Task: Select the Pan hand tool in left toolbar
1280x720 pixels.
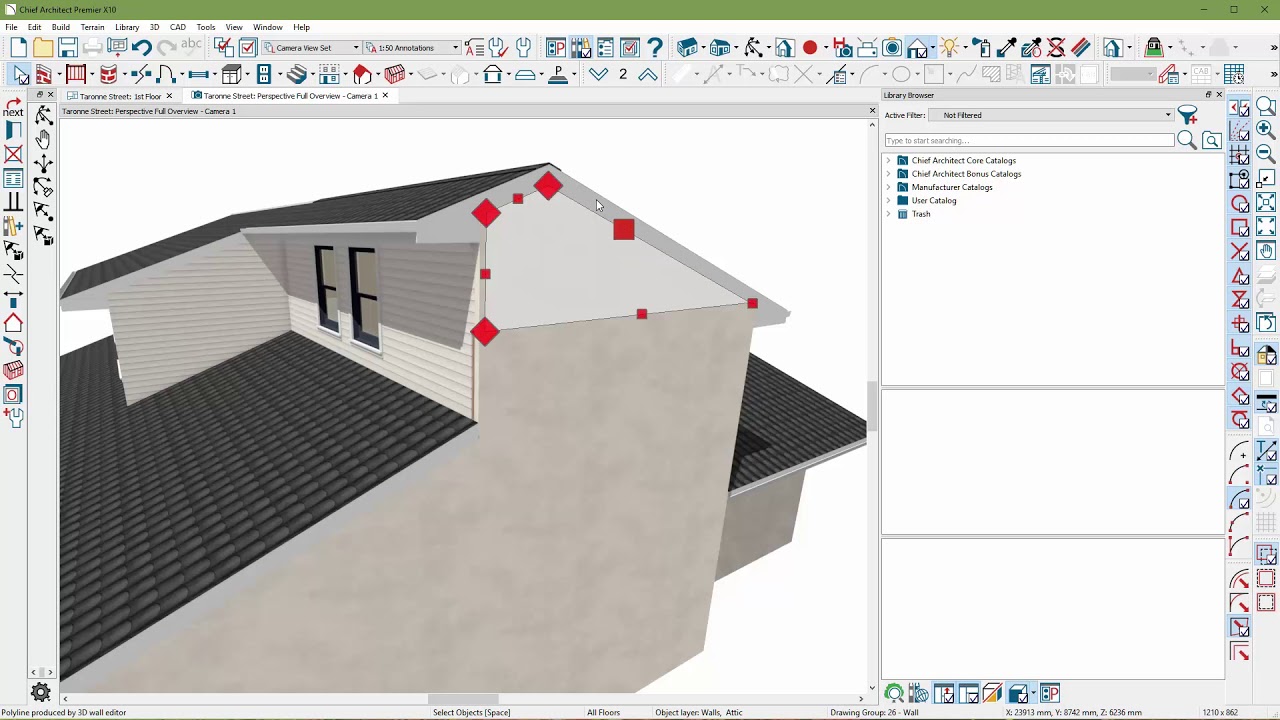Action: pyautogui.click(x=43, y=140)
